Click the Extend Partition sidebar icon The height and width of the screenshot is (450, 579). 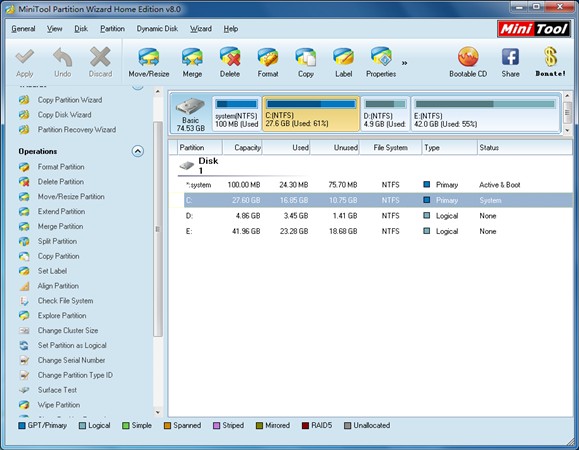click(24, 212)
